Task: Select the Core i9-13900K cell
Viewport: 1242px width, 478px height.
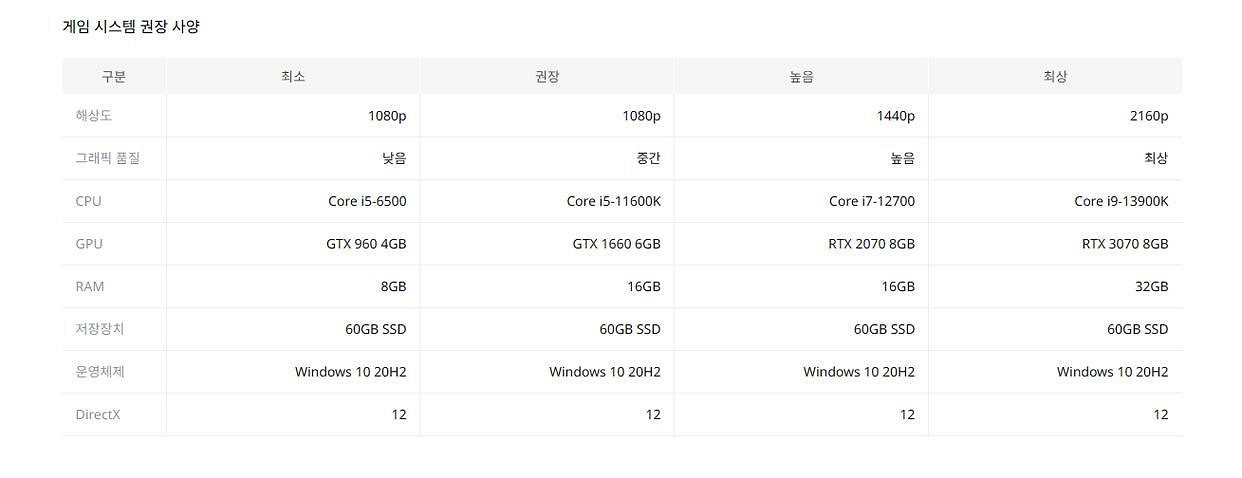Action: (x=1121, y=201)
